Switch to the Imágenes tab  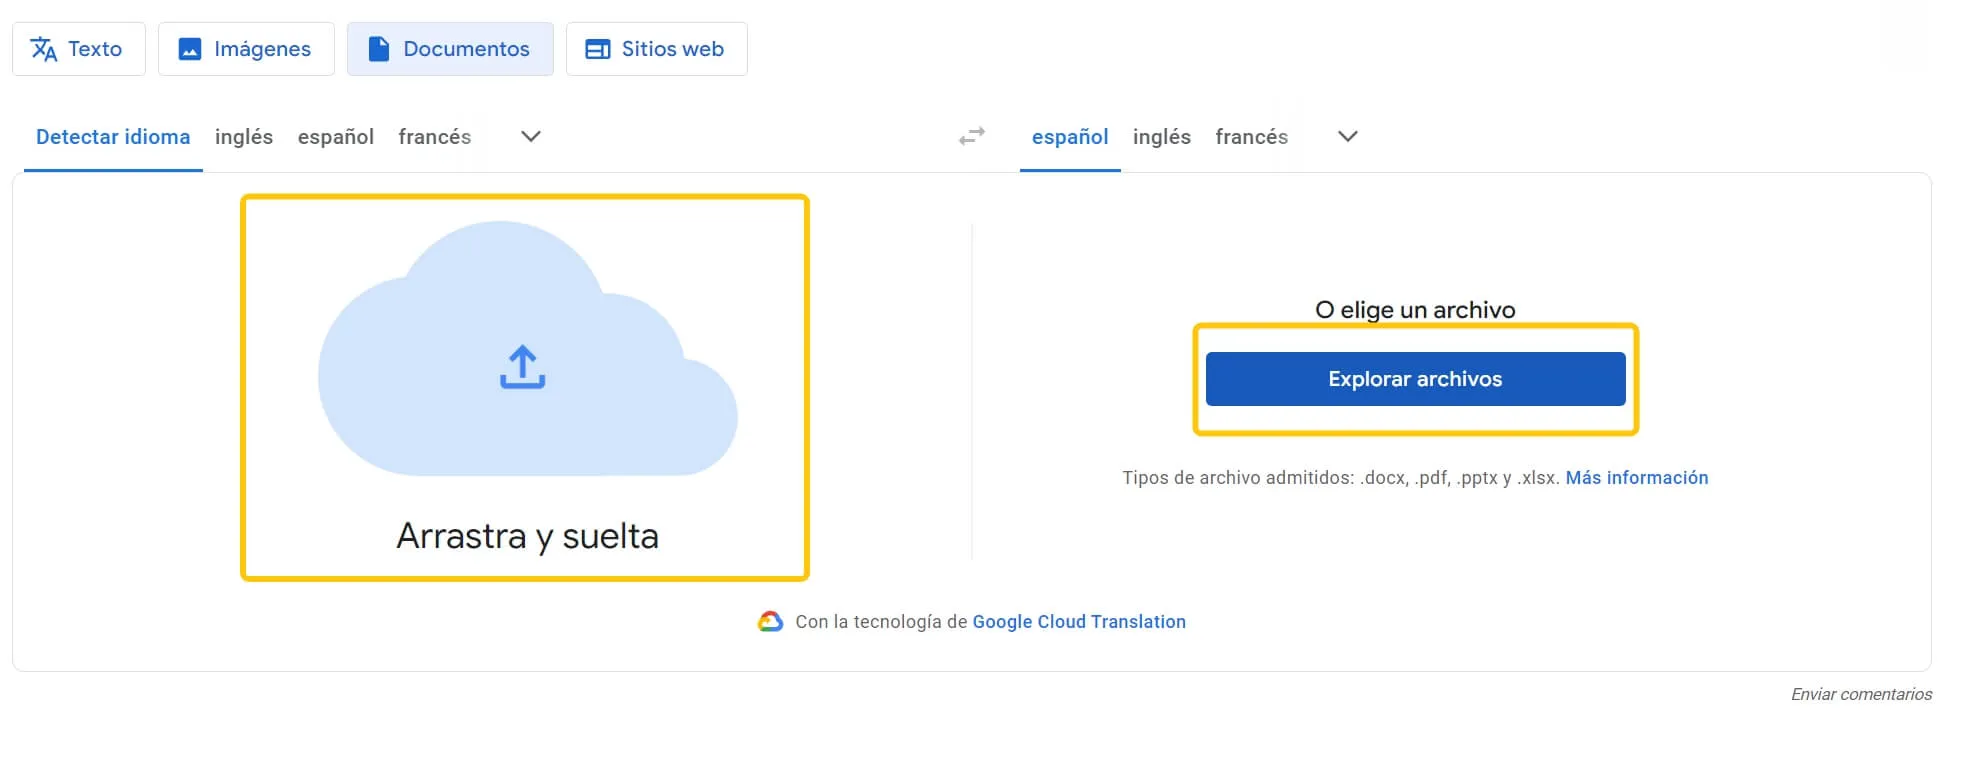246,49
